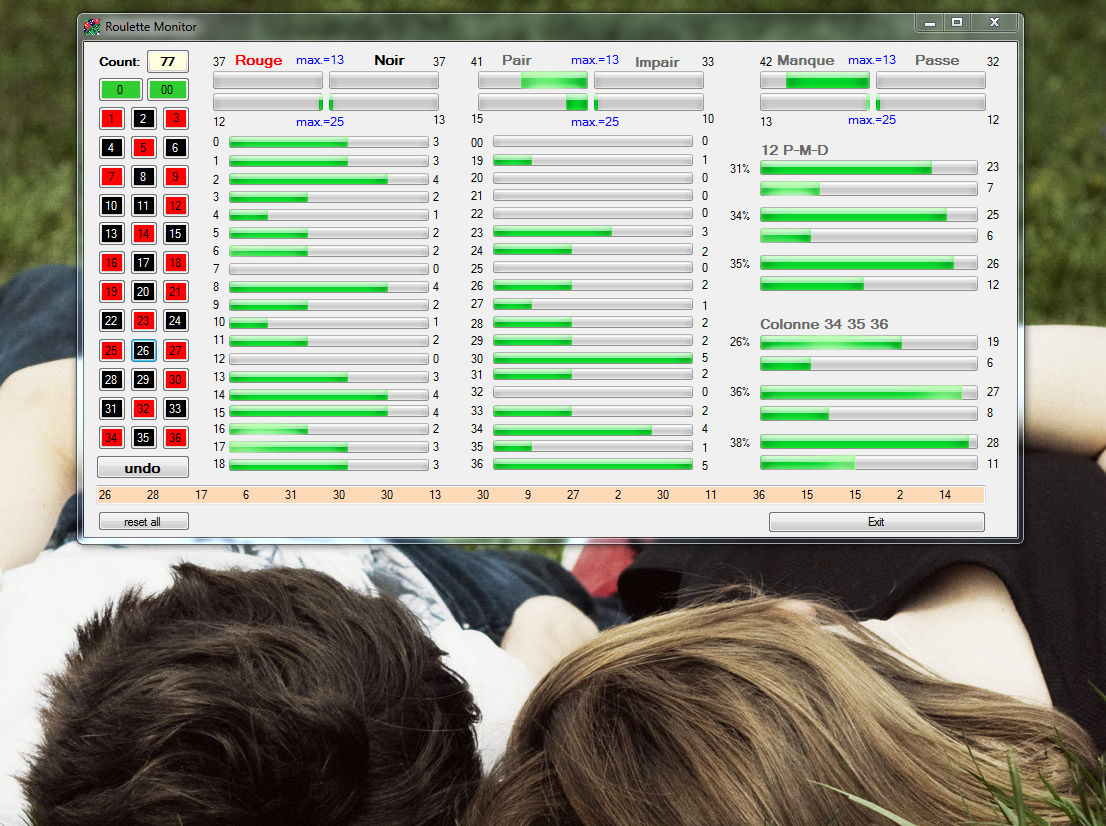Select black number 13 button
This screenshot has width=1106, height=826.
point(111,233)
